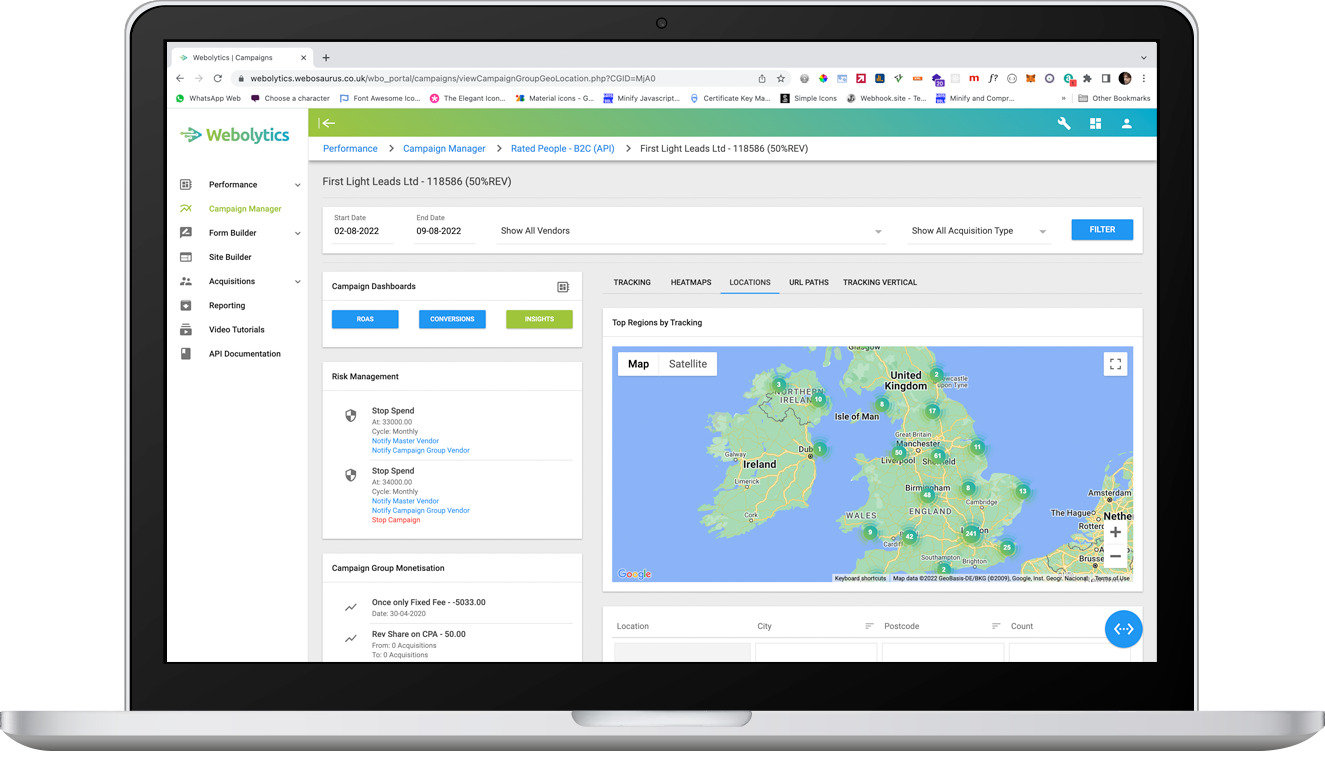Click the blue FILTER button
The width and height of the screenshot is (1325, 780).
[x=1102, y=230]
